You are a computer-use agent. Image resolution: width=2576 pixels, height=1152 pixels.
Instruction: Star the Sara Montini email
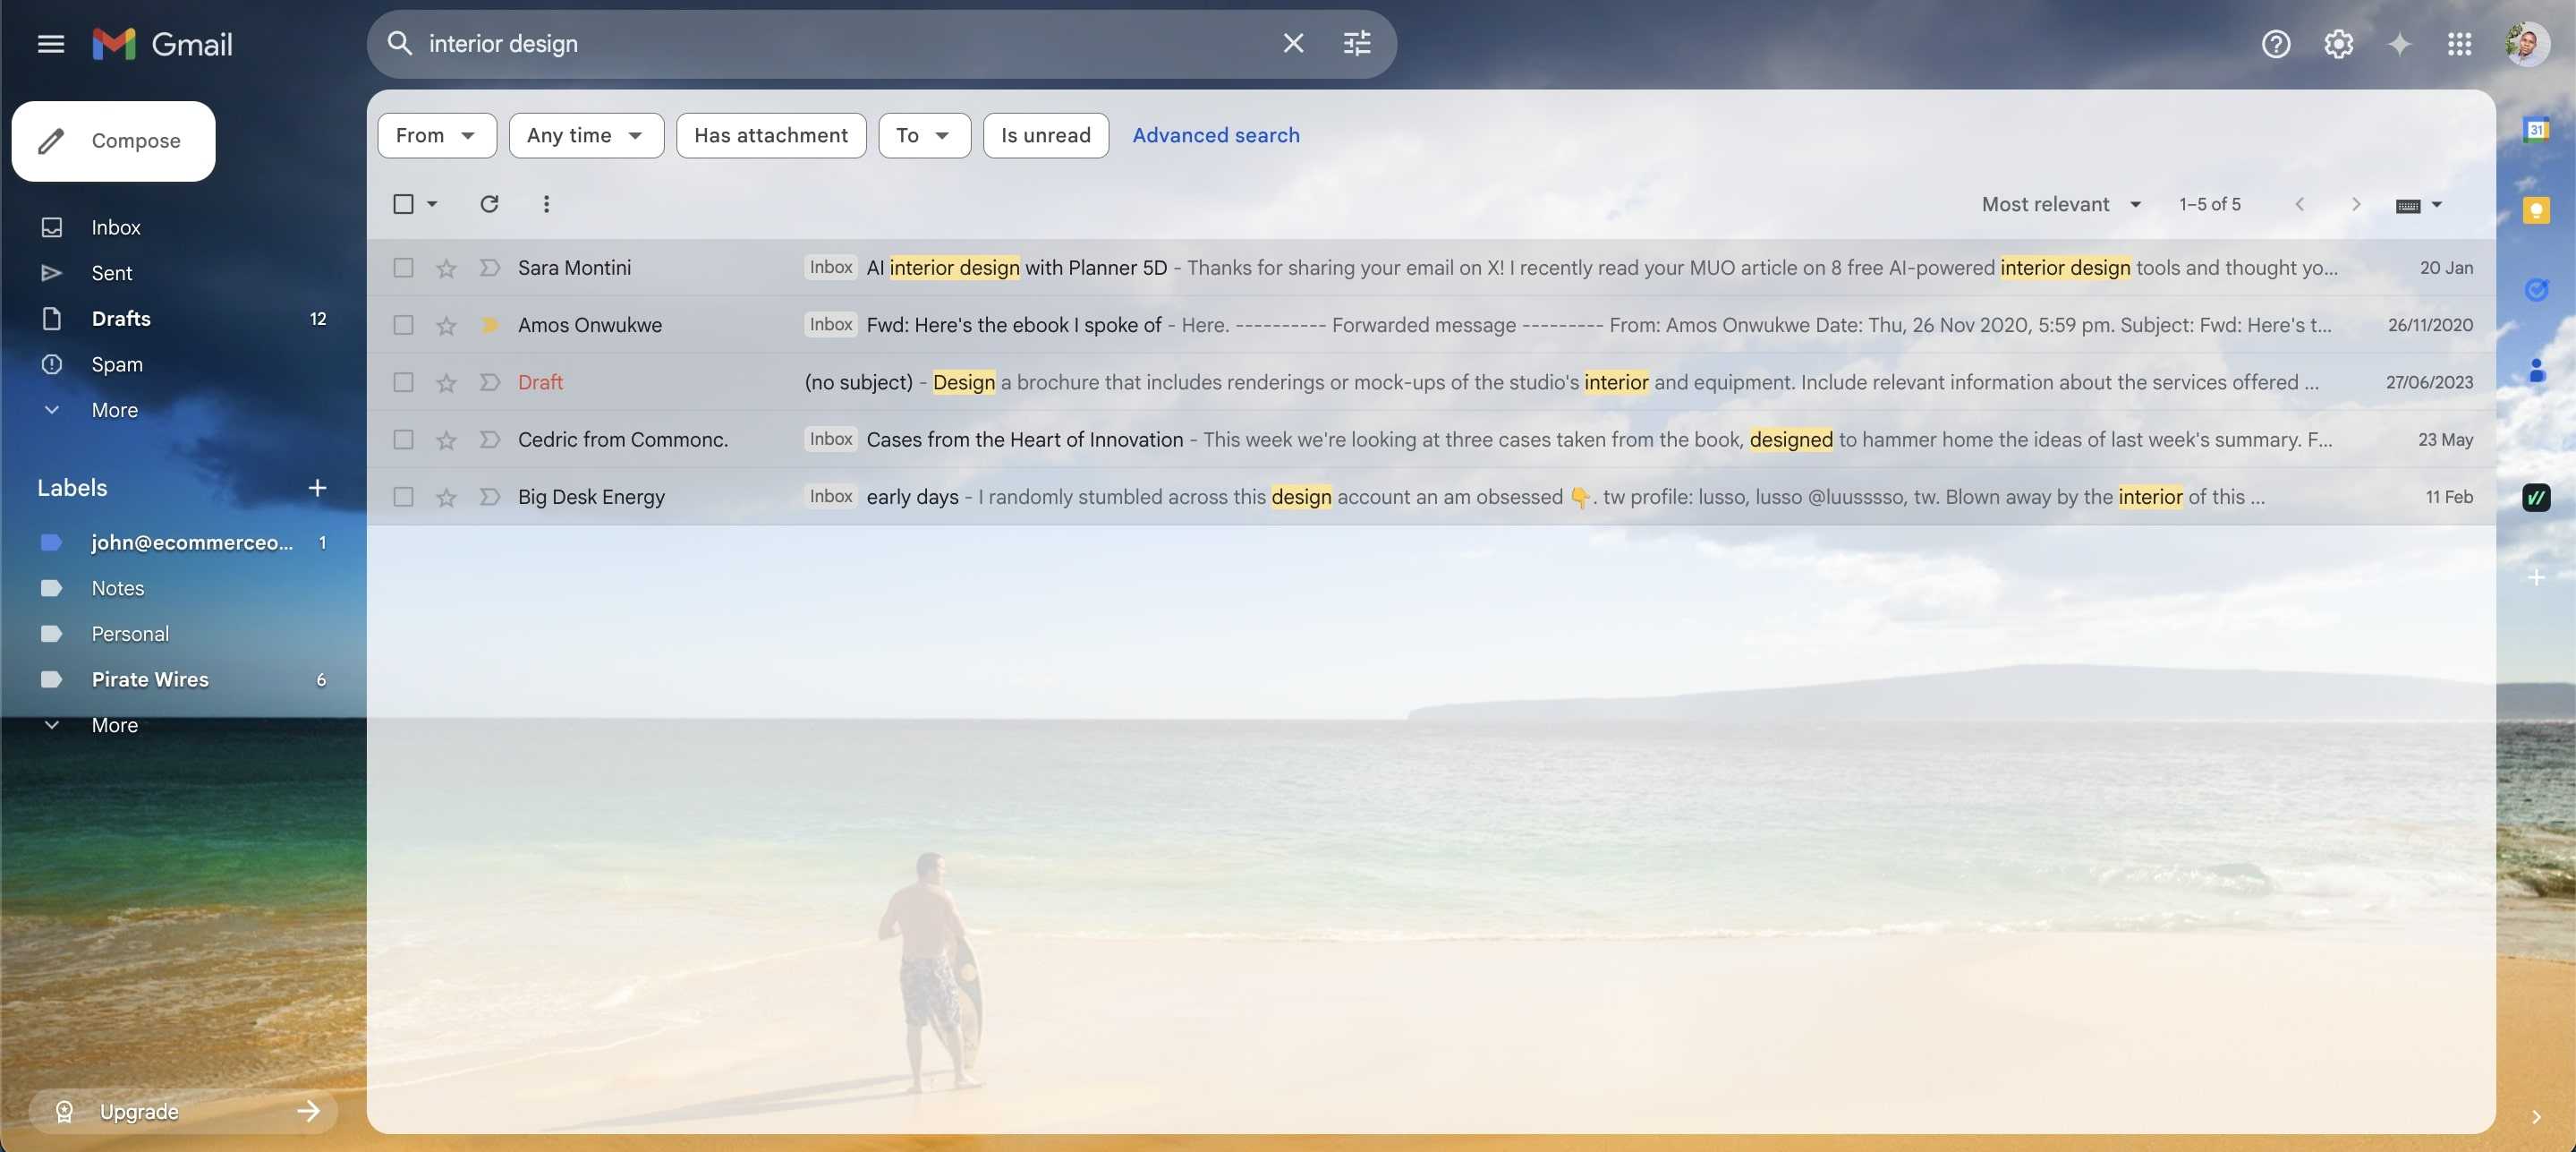click(x=446, y=268)
